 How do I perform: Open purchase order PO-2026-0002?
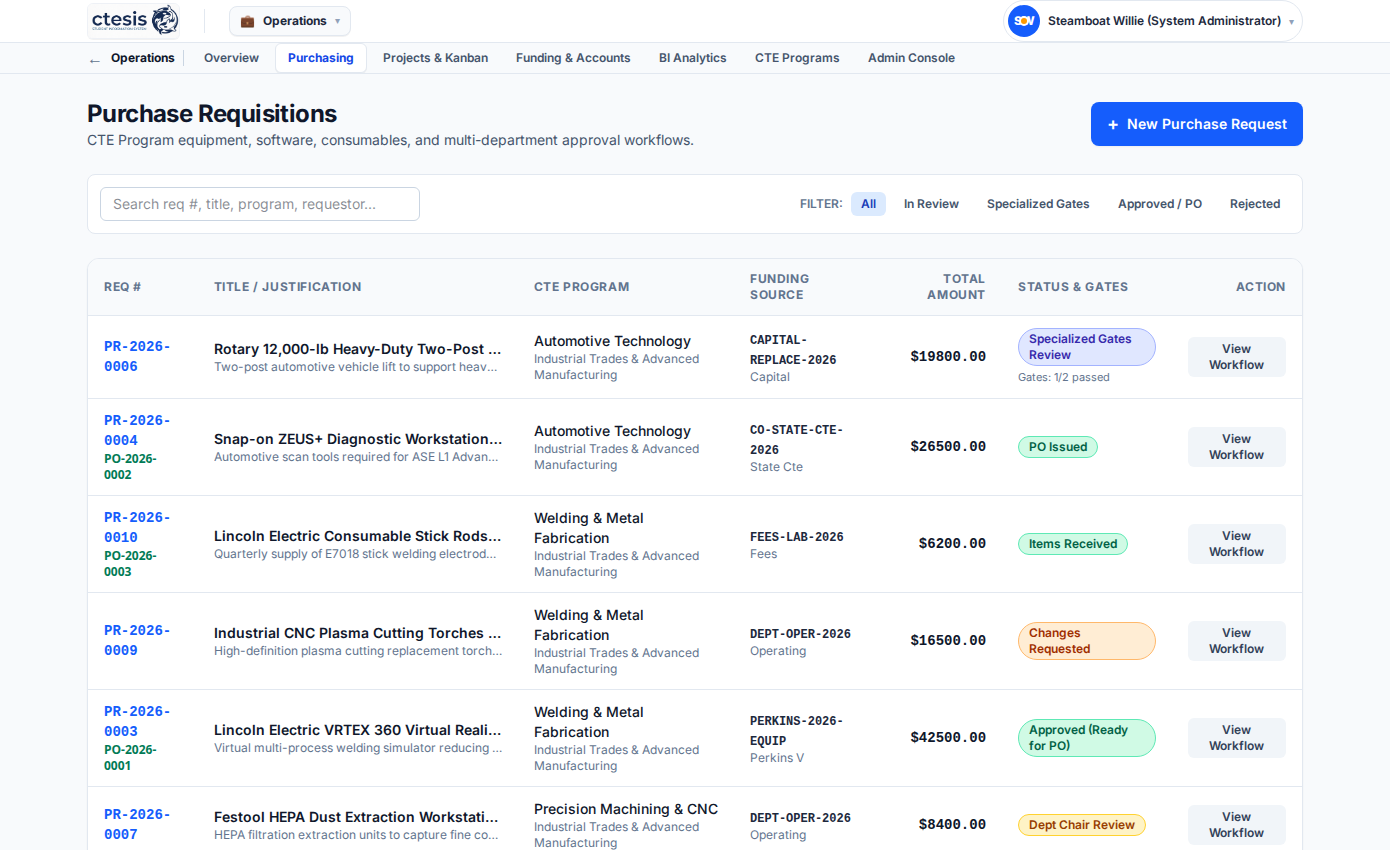(x=130, y=467)
